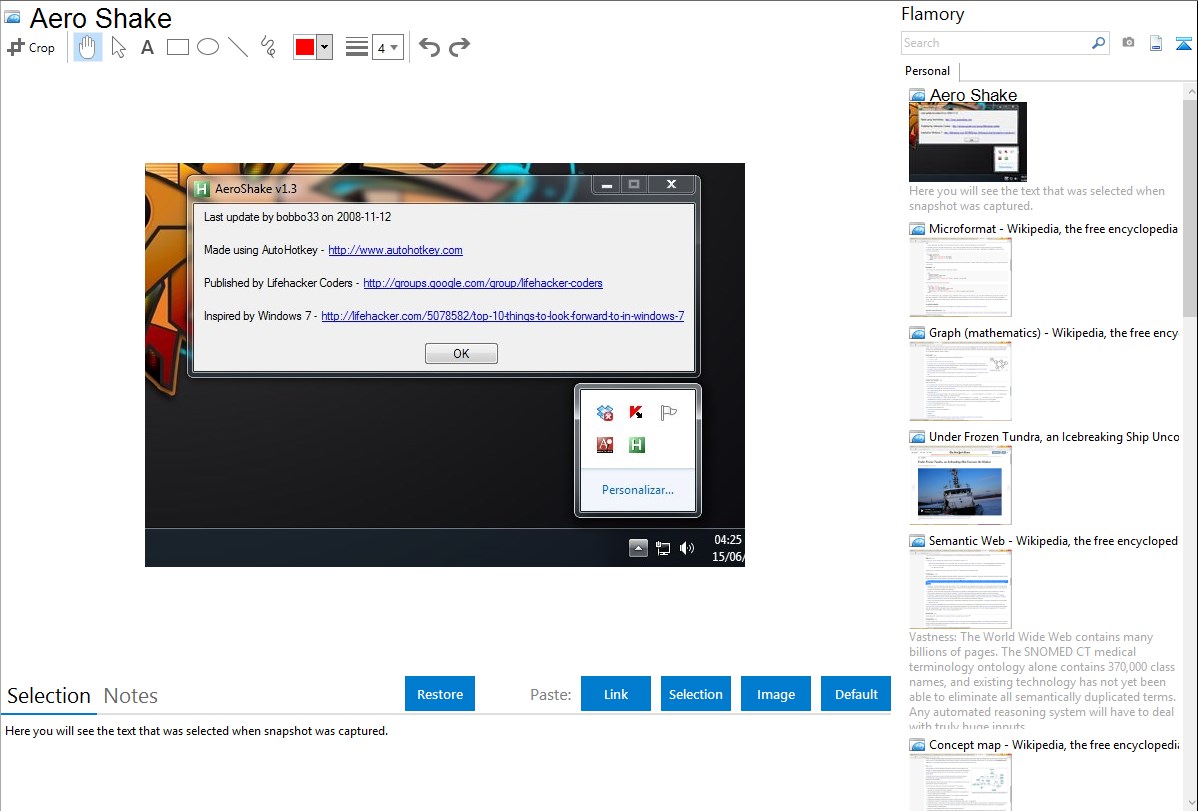
Task: Undo the last edit
Action: (429, 47)
